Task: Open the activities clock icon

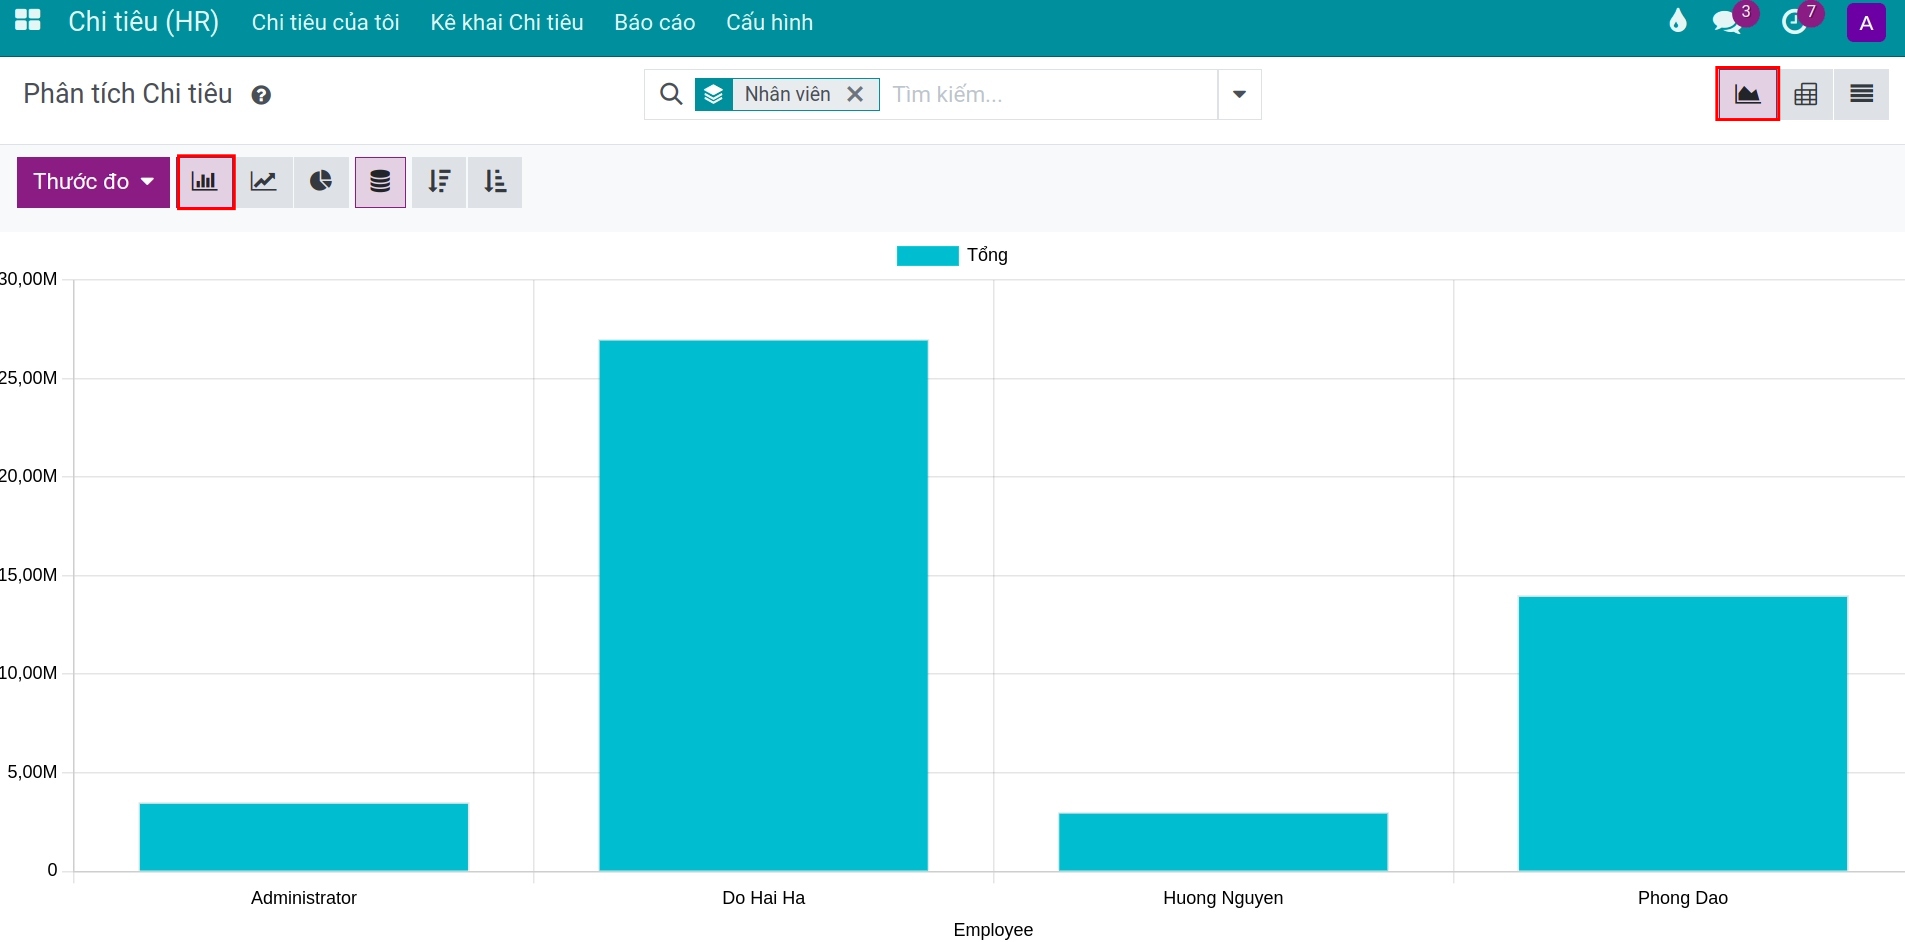Action: [1796, 21]
